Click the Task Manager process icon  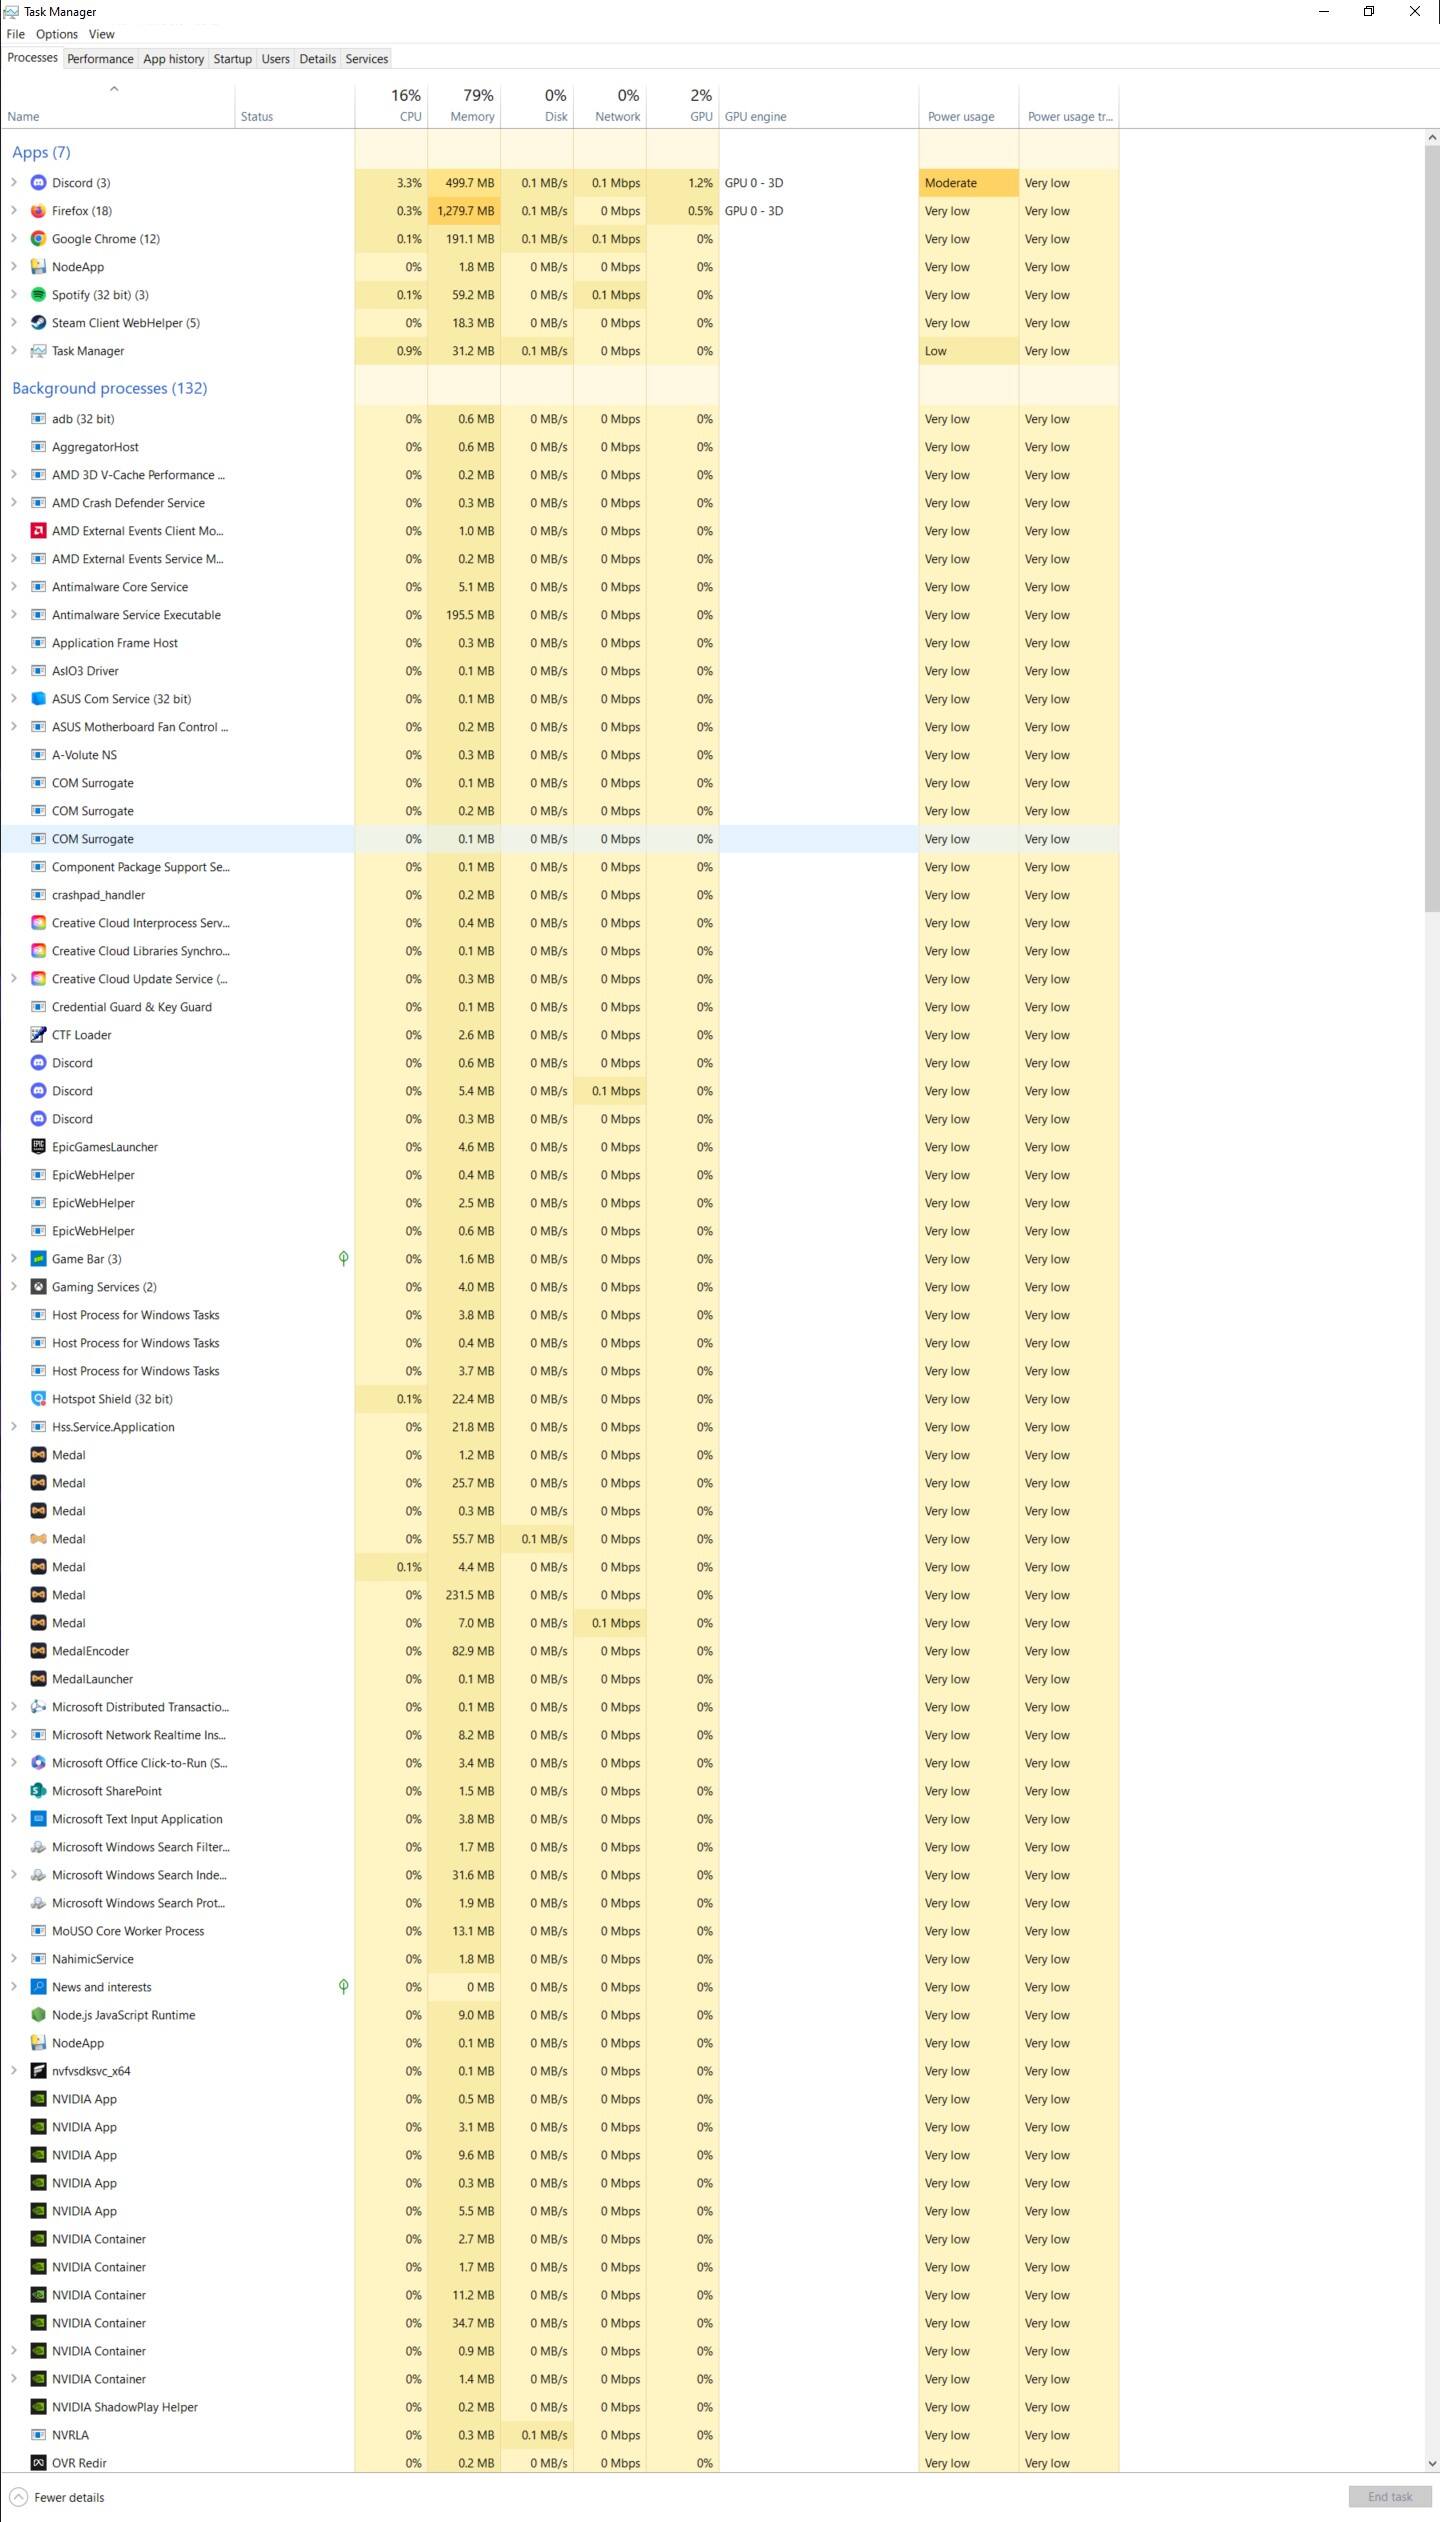point(38,351)
